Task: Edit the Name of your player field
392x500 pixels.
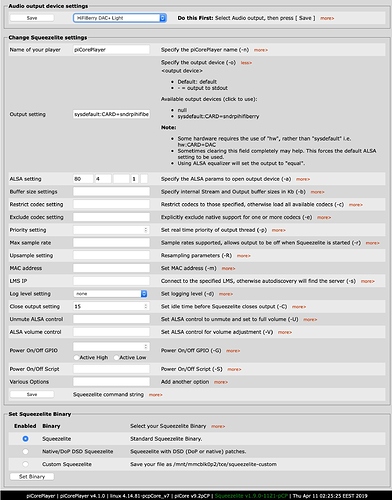Action: (x=111, y=50)
